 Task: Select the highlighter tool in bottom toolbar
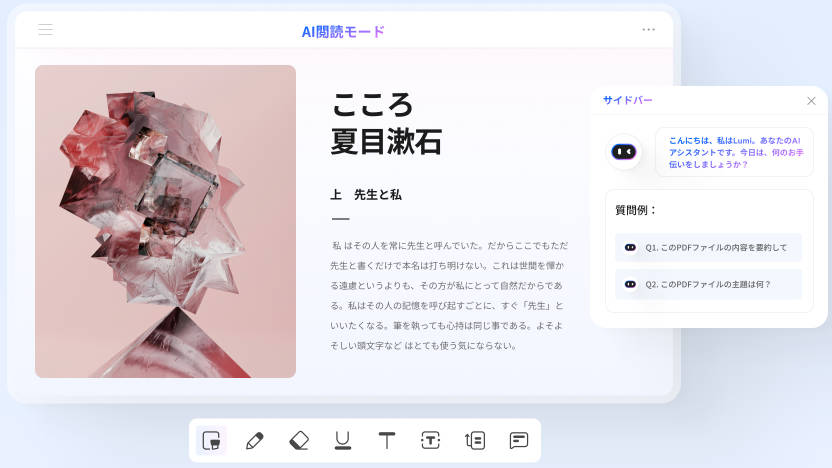pos(211,440)
